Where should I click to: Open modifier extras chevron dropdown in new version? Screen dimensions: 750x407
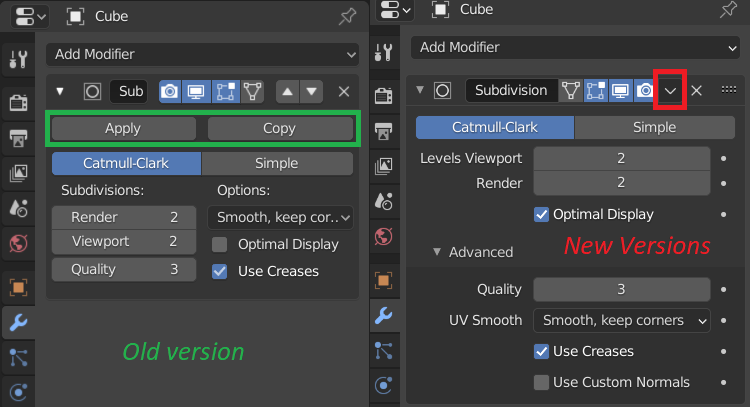(x=670, y=90)
